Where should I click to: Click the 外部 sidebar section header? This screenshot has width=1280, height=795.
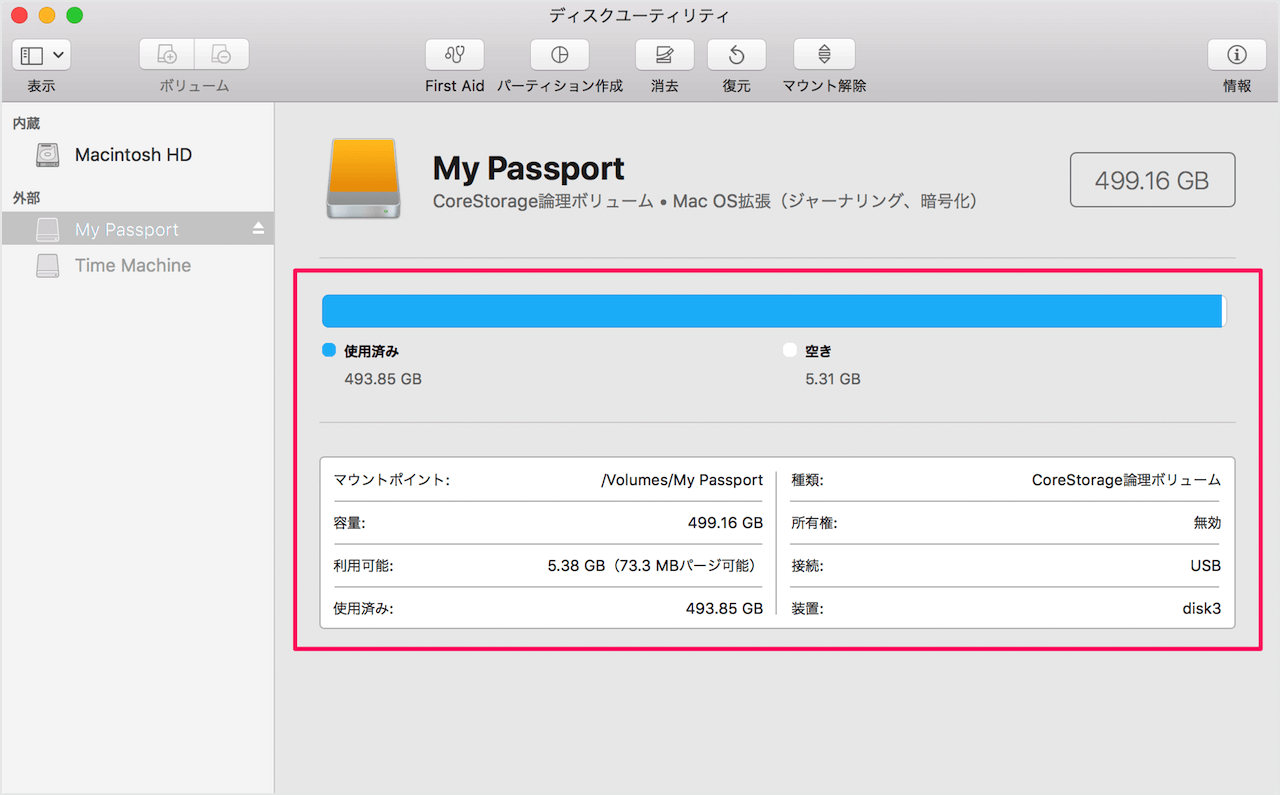[26, 198]
